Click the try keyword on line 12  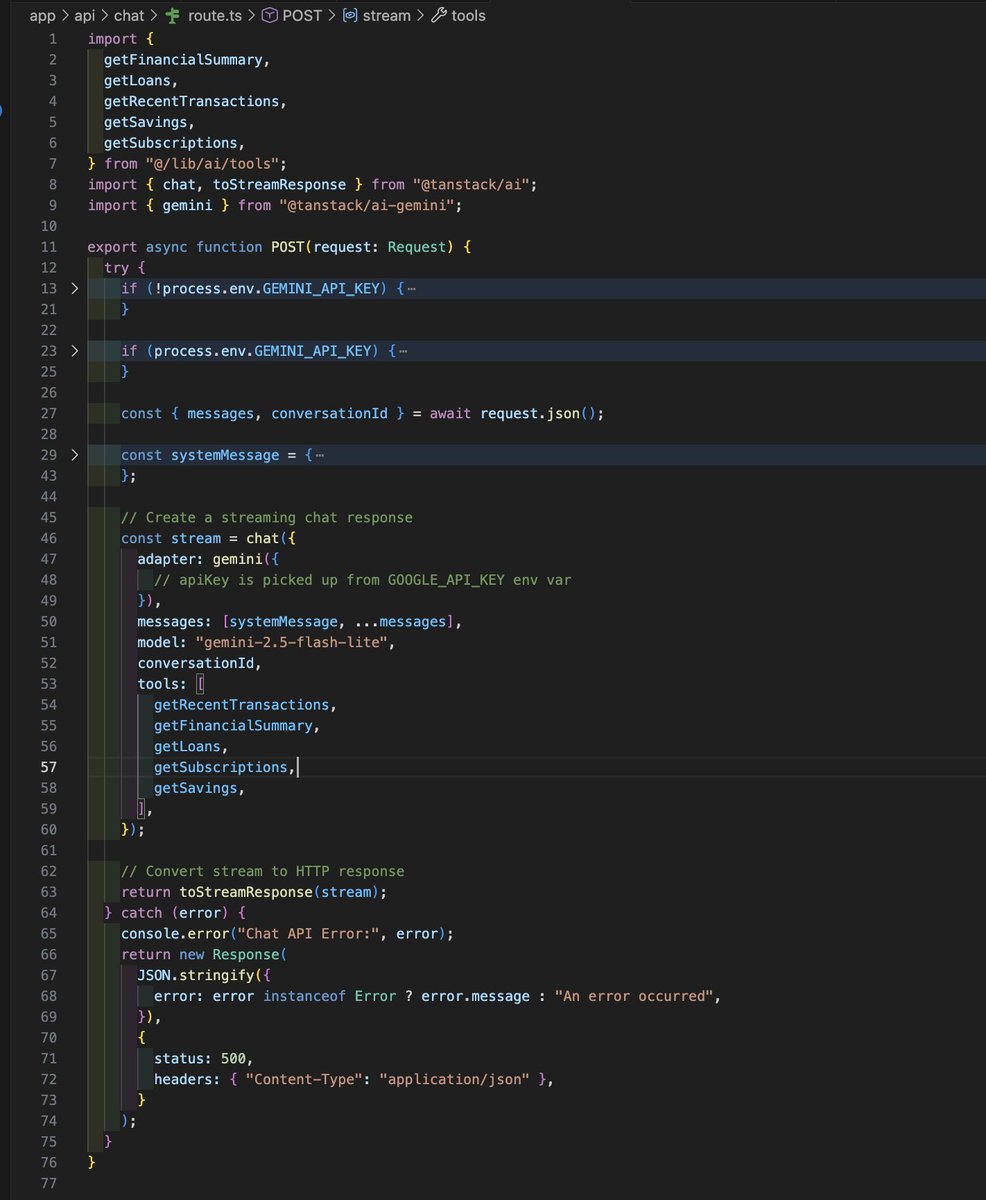coord(116,267)
